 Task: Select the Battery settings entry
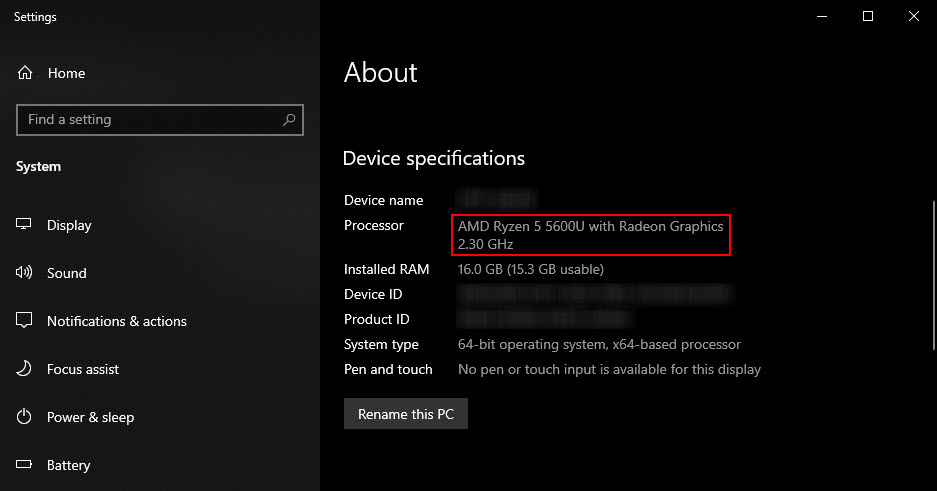[x=68, y=465]
